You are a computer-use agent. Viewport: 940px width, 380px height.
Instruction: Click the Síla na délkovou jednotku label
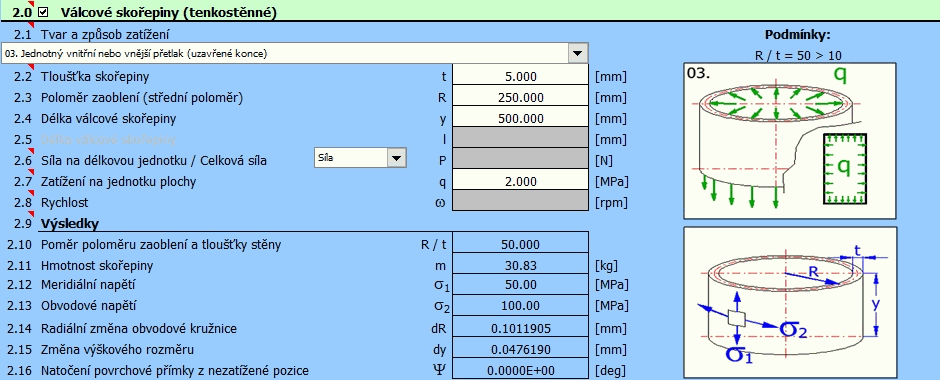point(153,161)
